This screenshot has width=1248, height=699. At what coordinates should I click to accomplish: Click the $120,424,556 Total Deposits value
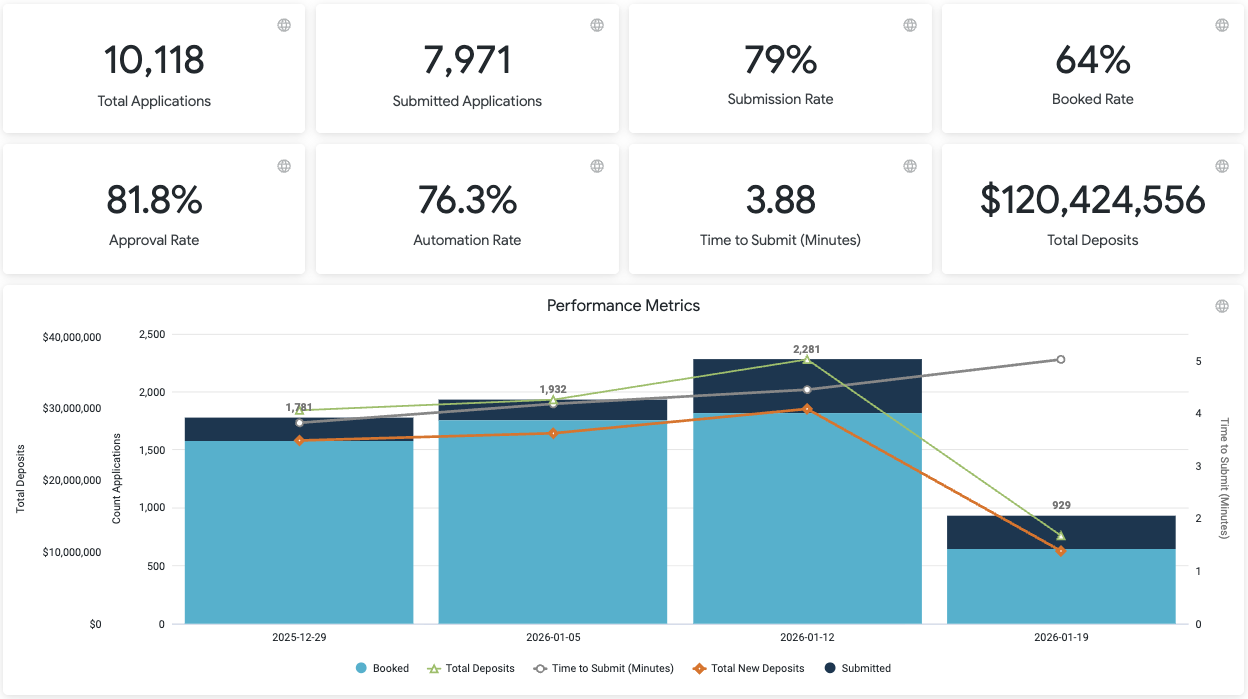point(1092,201)
